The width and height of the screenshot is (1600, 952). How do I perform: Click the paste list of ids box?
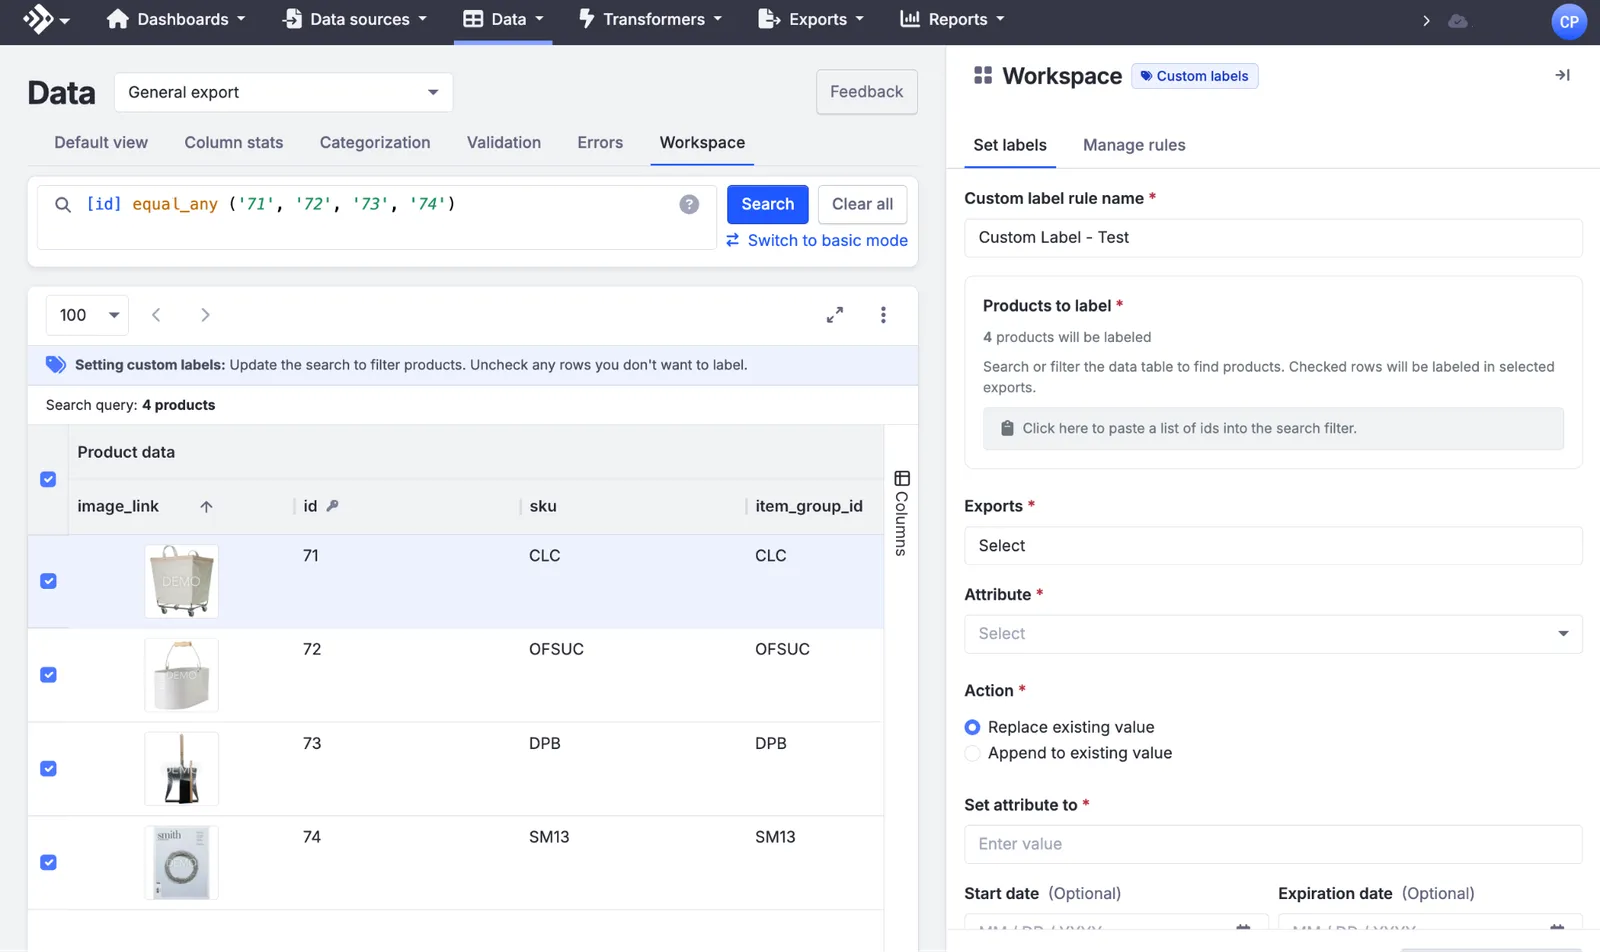pos(1273,429)
